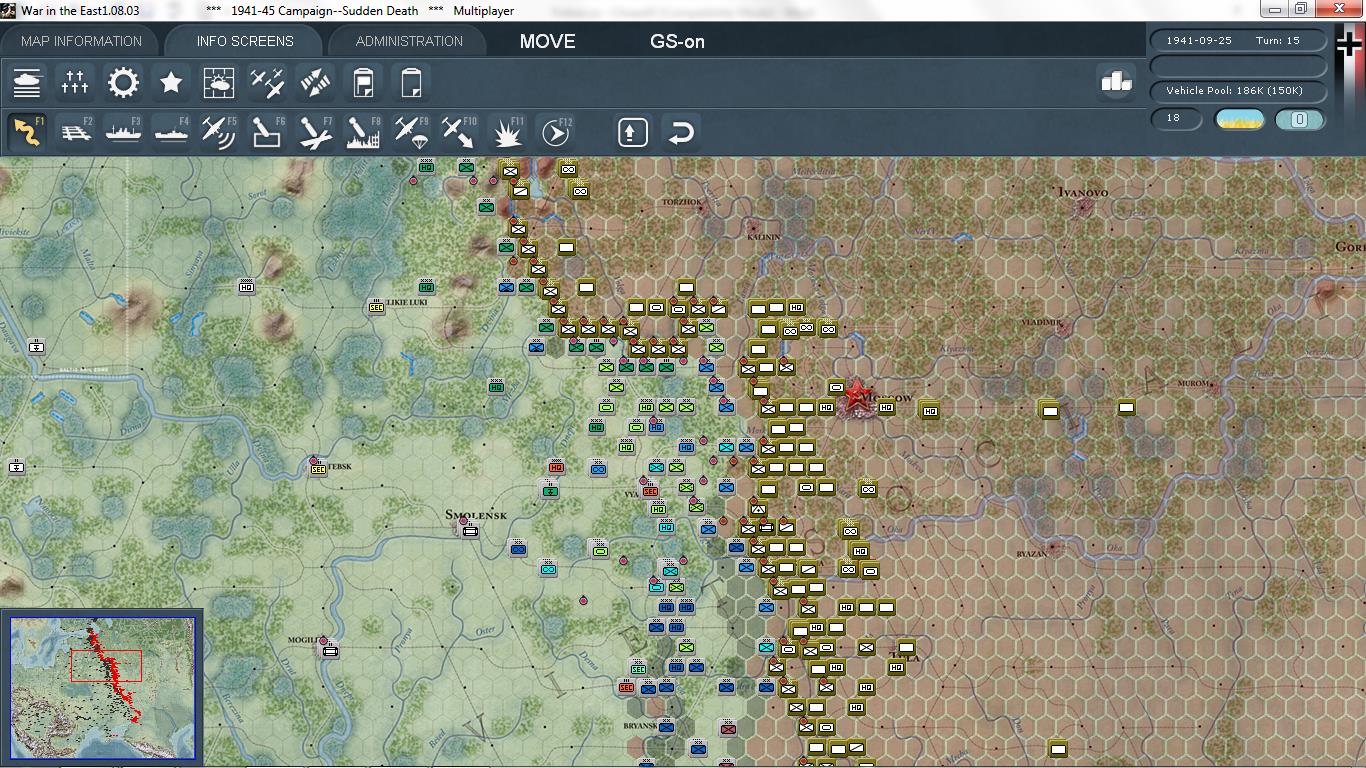Select bomb city mode F8
Viewport: 1366px width, 768px height.
(x=363, y=131)
